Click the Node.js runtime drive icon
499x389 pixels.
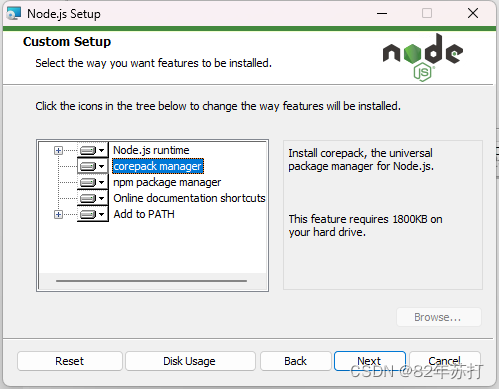[88, 150]
